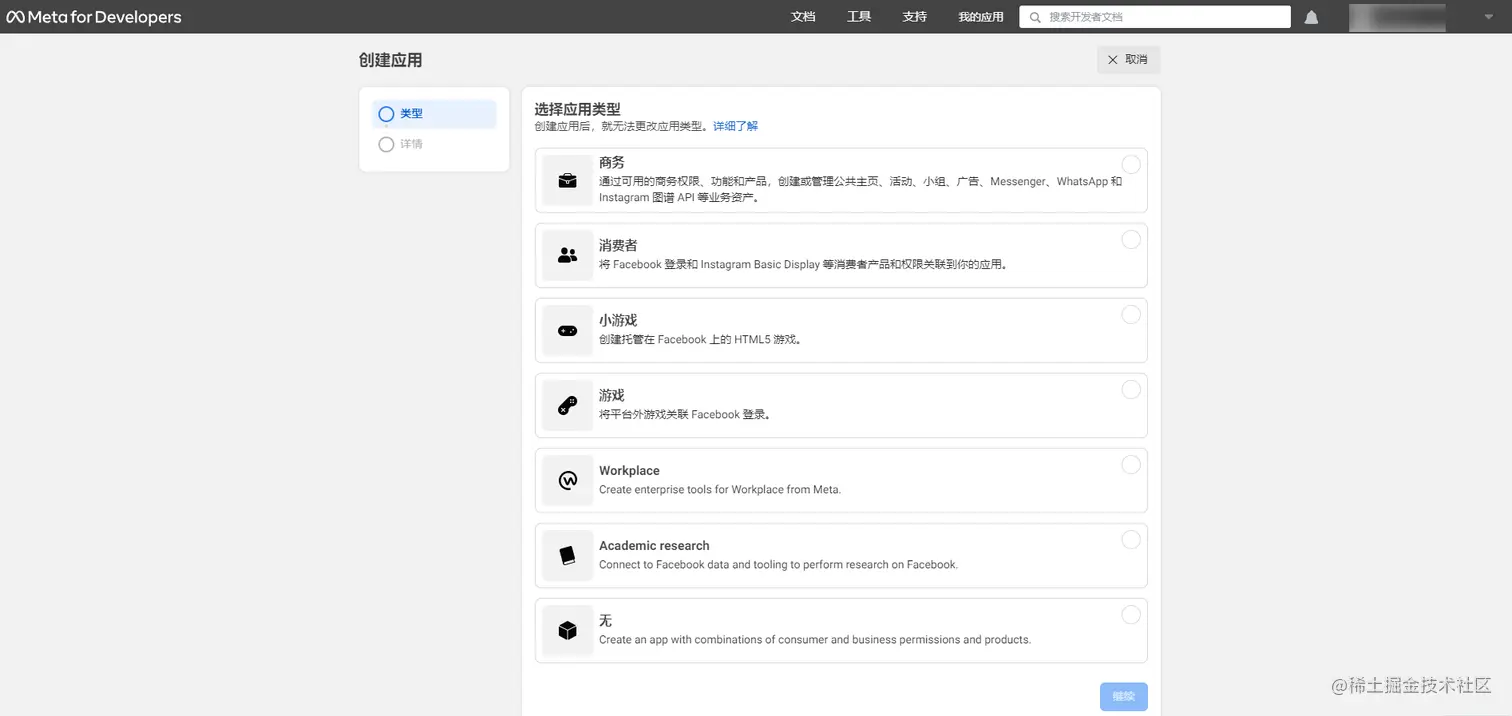The width and height of the screenshot is (1512, 716).
Task: Select the 无 app type radio button
Action: pos(1131,614)
